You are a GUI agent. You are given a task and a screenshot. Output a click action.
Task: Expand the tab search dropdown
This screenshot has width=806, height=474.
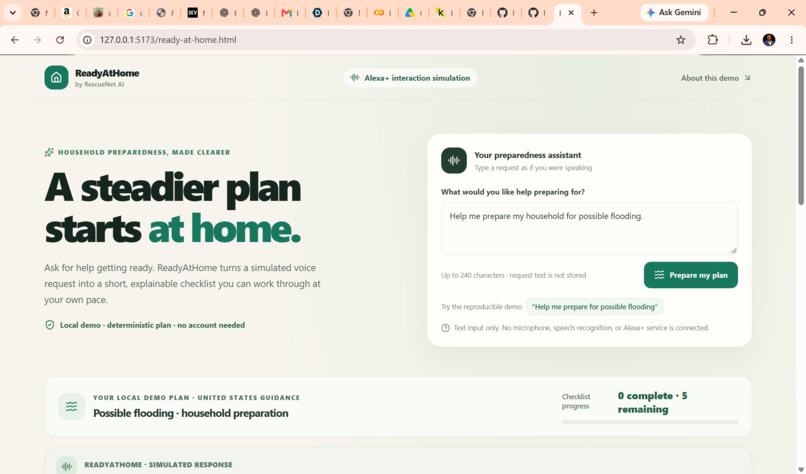12,13
